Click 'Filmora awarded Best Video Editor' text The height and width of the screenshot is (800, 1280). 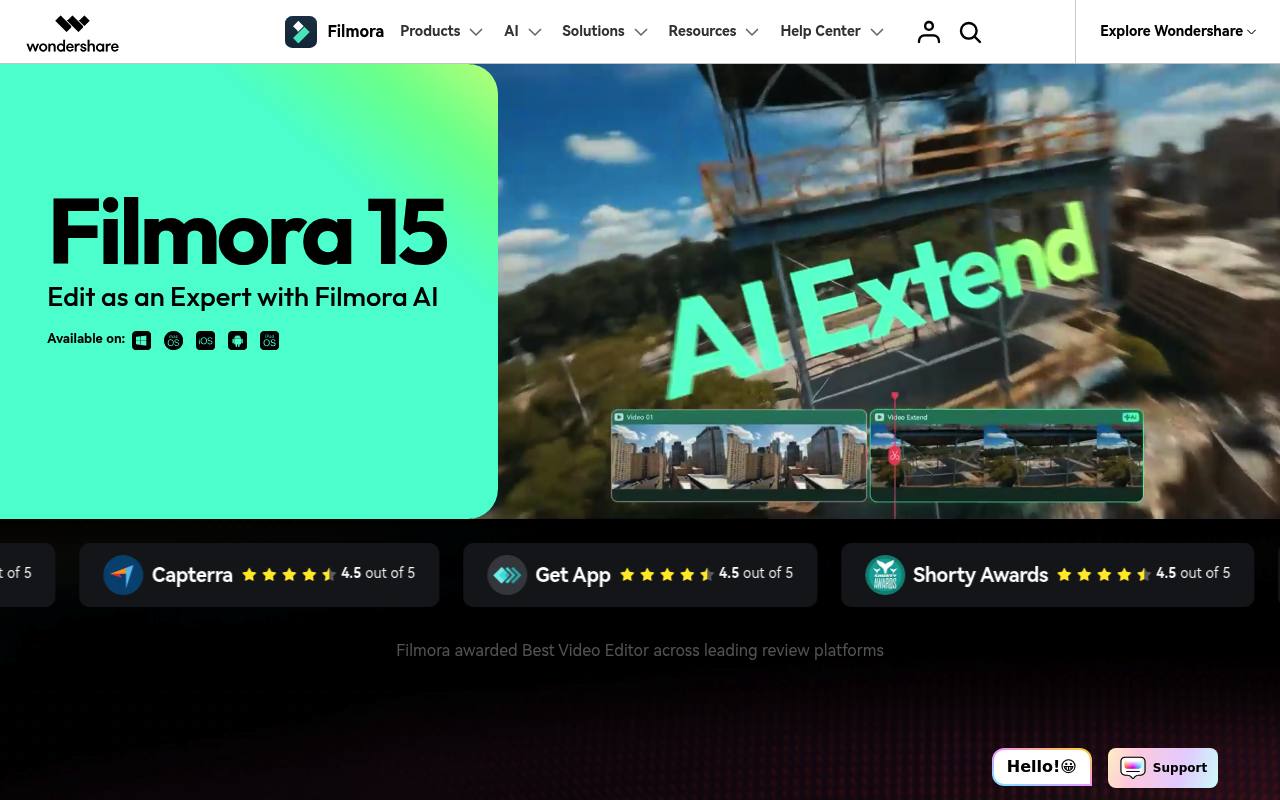point(640,650)
